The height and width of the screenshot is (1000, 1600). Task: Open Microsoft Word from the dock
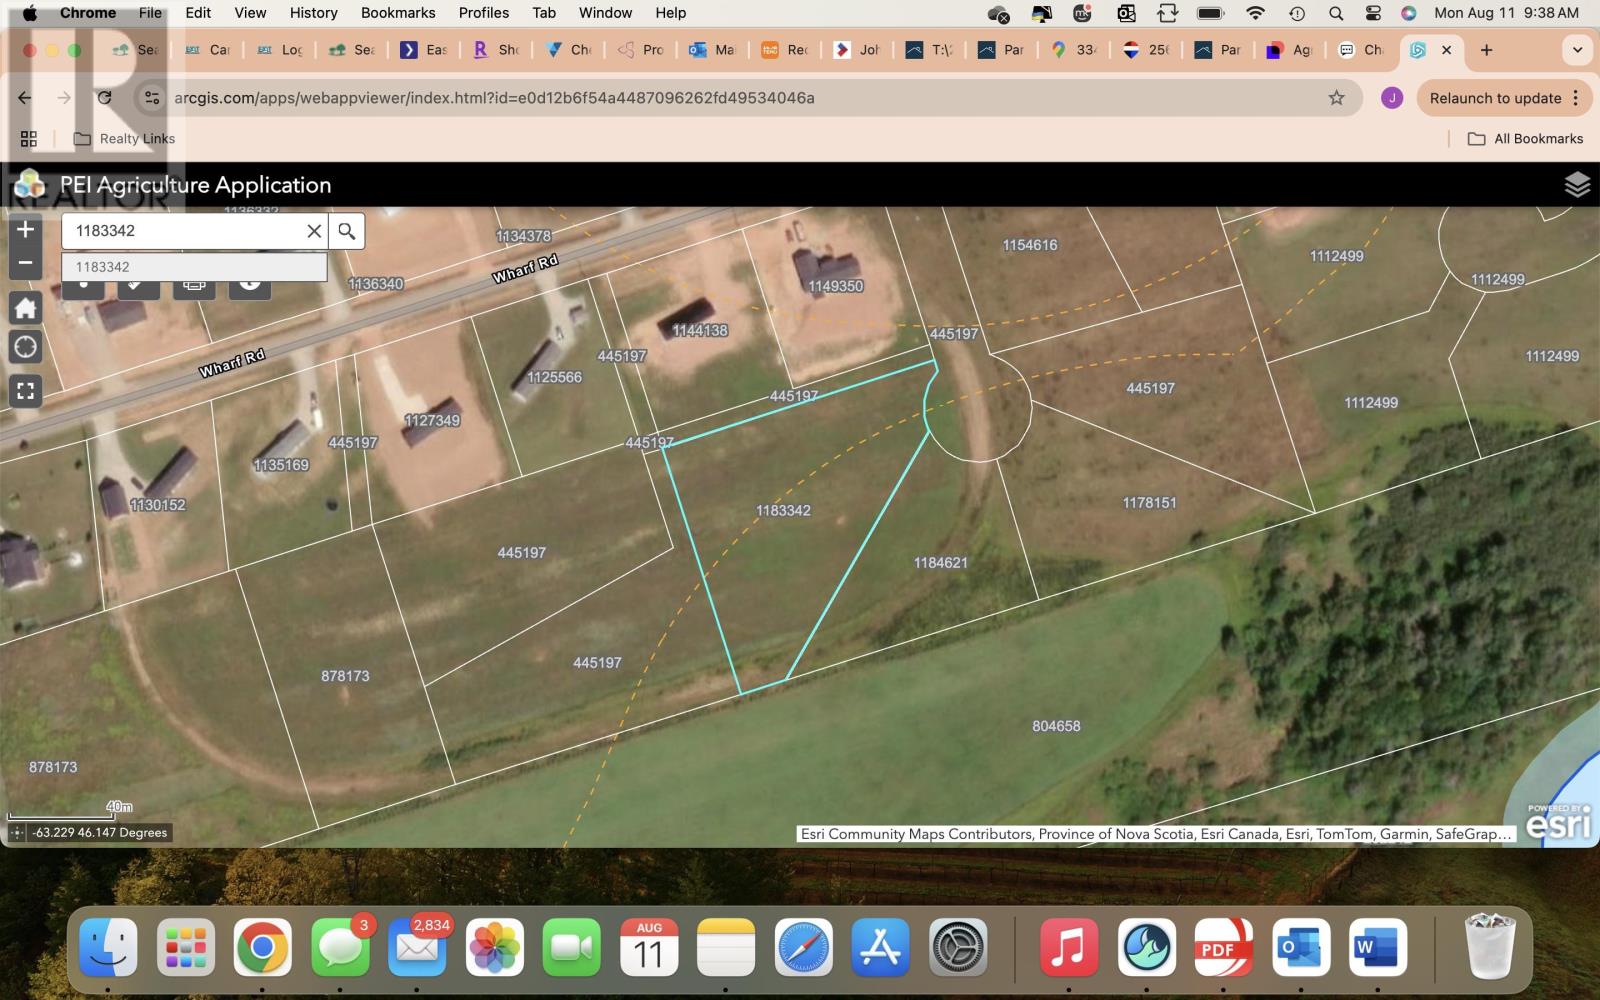click(x=1377, y=947)
